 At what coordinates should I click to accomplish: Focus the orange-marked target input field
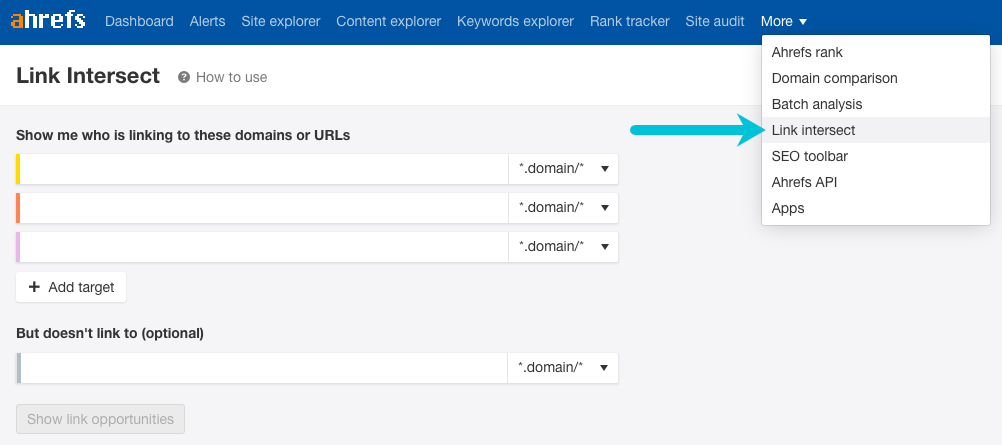(263, 208)
